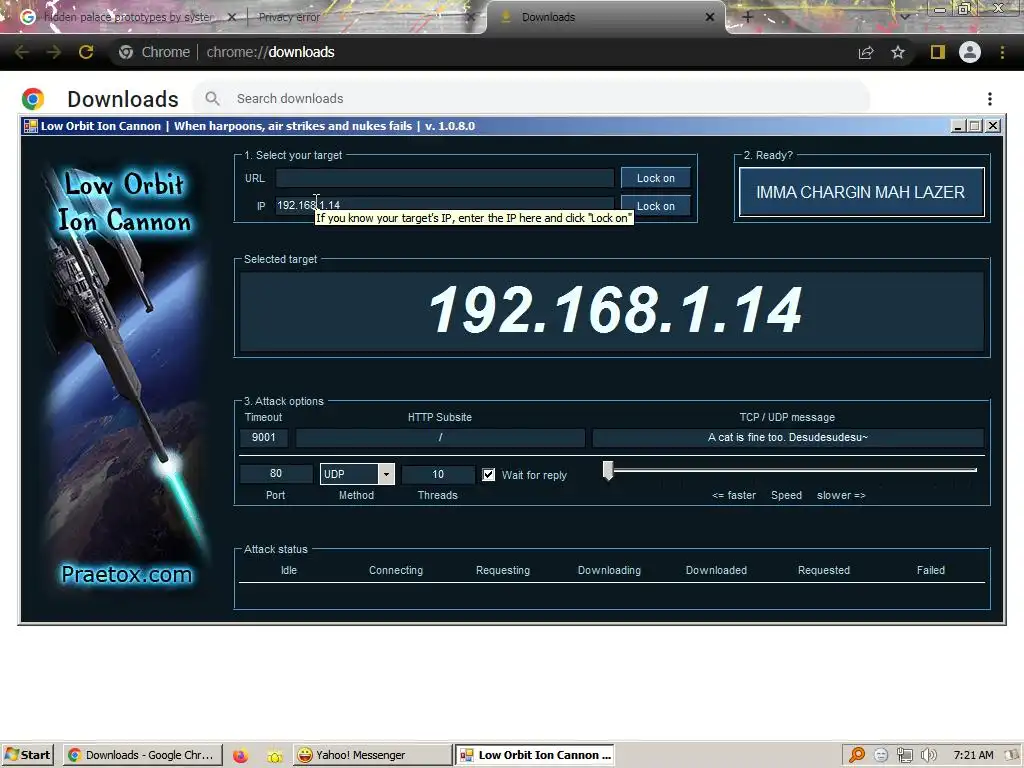1024x768 pixels.
Task: Open a new Chrome tab with plus icon
Action: click(748, 17)
